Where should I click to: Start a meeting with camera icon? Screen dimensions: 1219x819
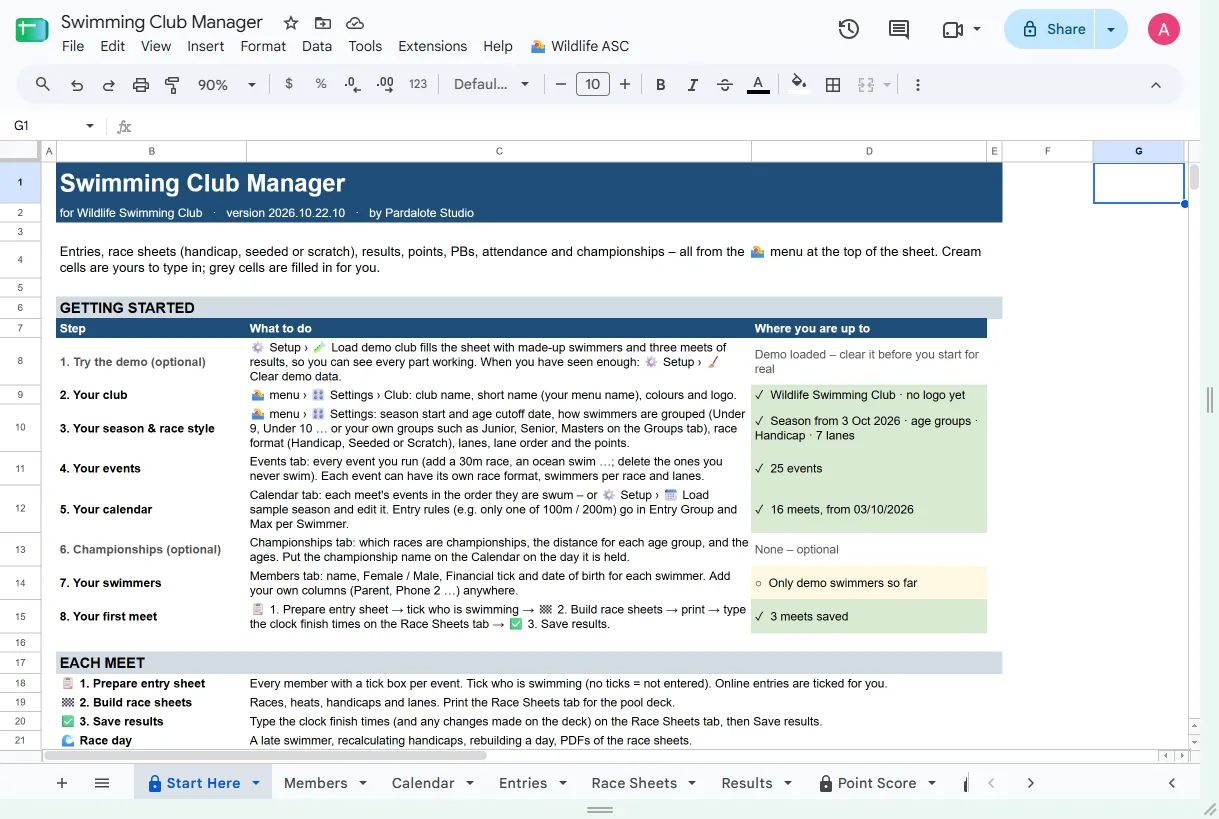952,30
